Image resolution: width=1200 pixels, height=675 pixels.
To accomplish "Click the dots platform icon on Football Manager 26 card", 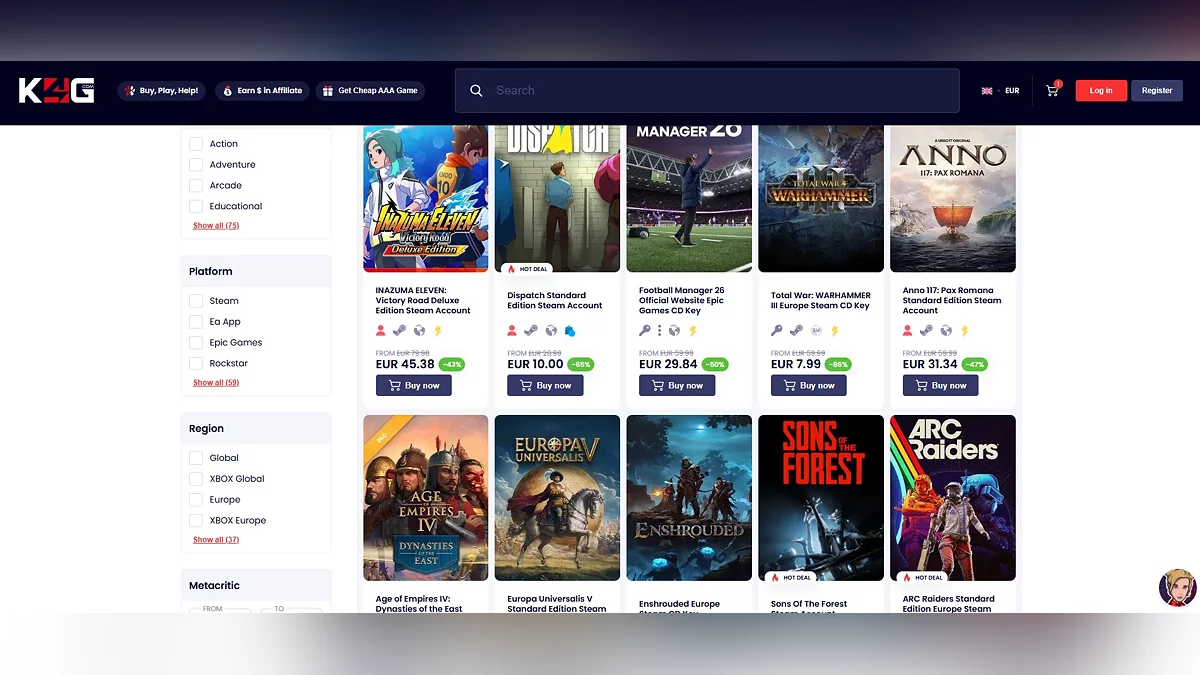I will [660, 331].
